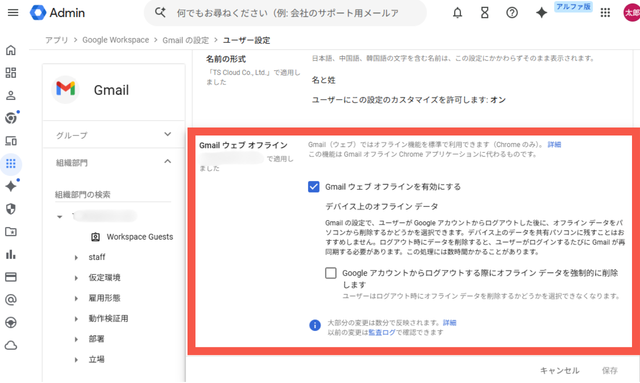This screenshot has width=640, height=383.
Task: Open the generative AI sparkle icon in the sidebar
Action: point(11,186)
